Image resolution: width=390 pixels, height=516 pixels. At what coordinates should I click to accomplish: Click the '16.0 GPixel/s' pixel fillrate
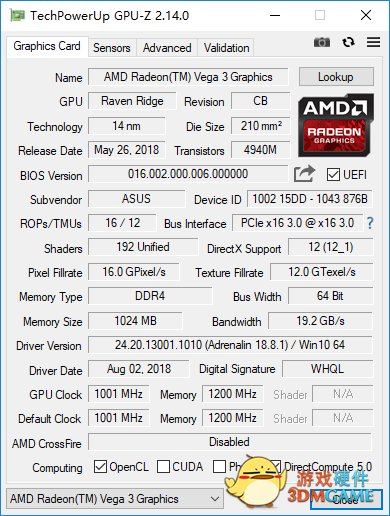click(x=134, y=272)
